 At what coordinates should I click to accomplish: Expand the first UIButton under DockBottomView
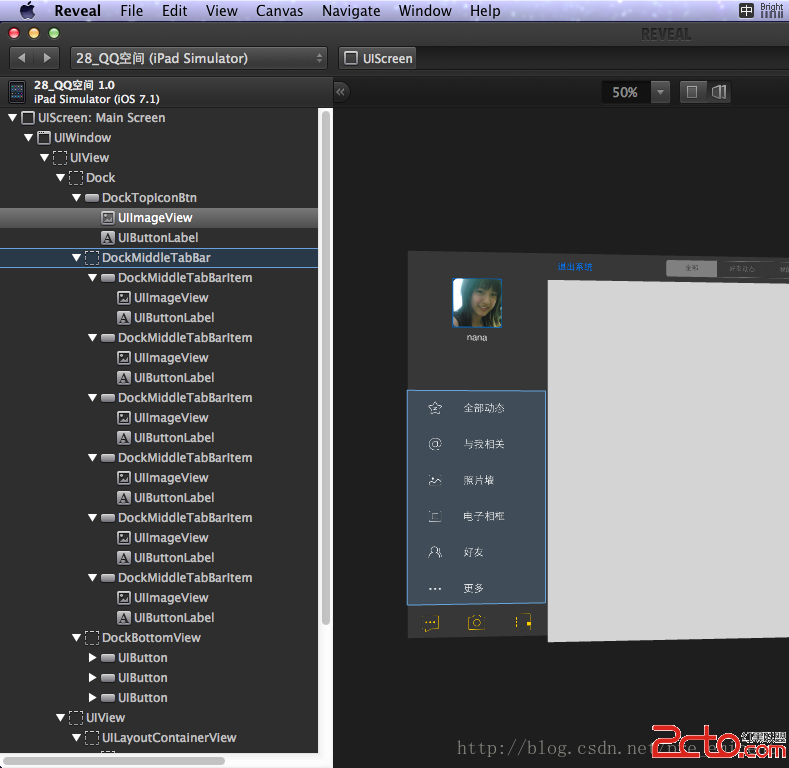(x=92, y=658)
